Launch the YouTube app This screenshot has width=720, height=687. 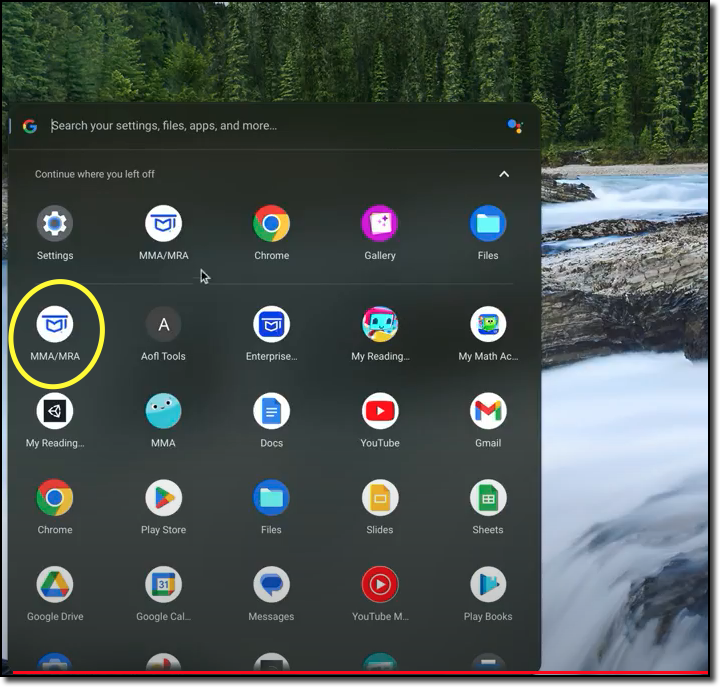(380, 411)
